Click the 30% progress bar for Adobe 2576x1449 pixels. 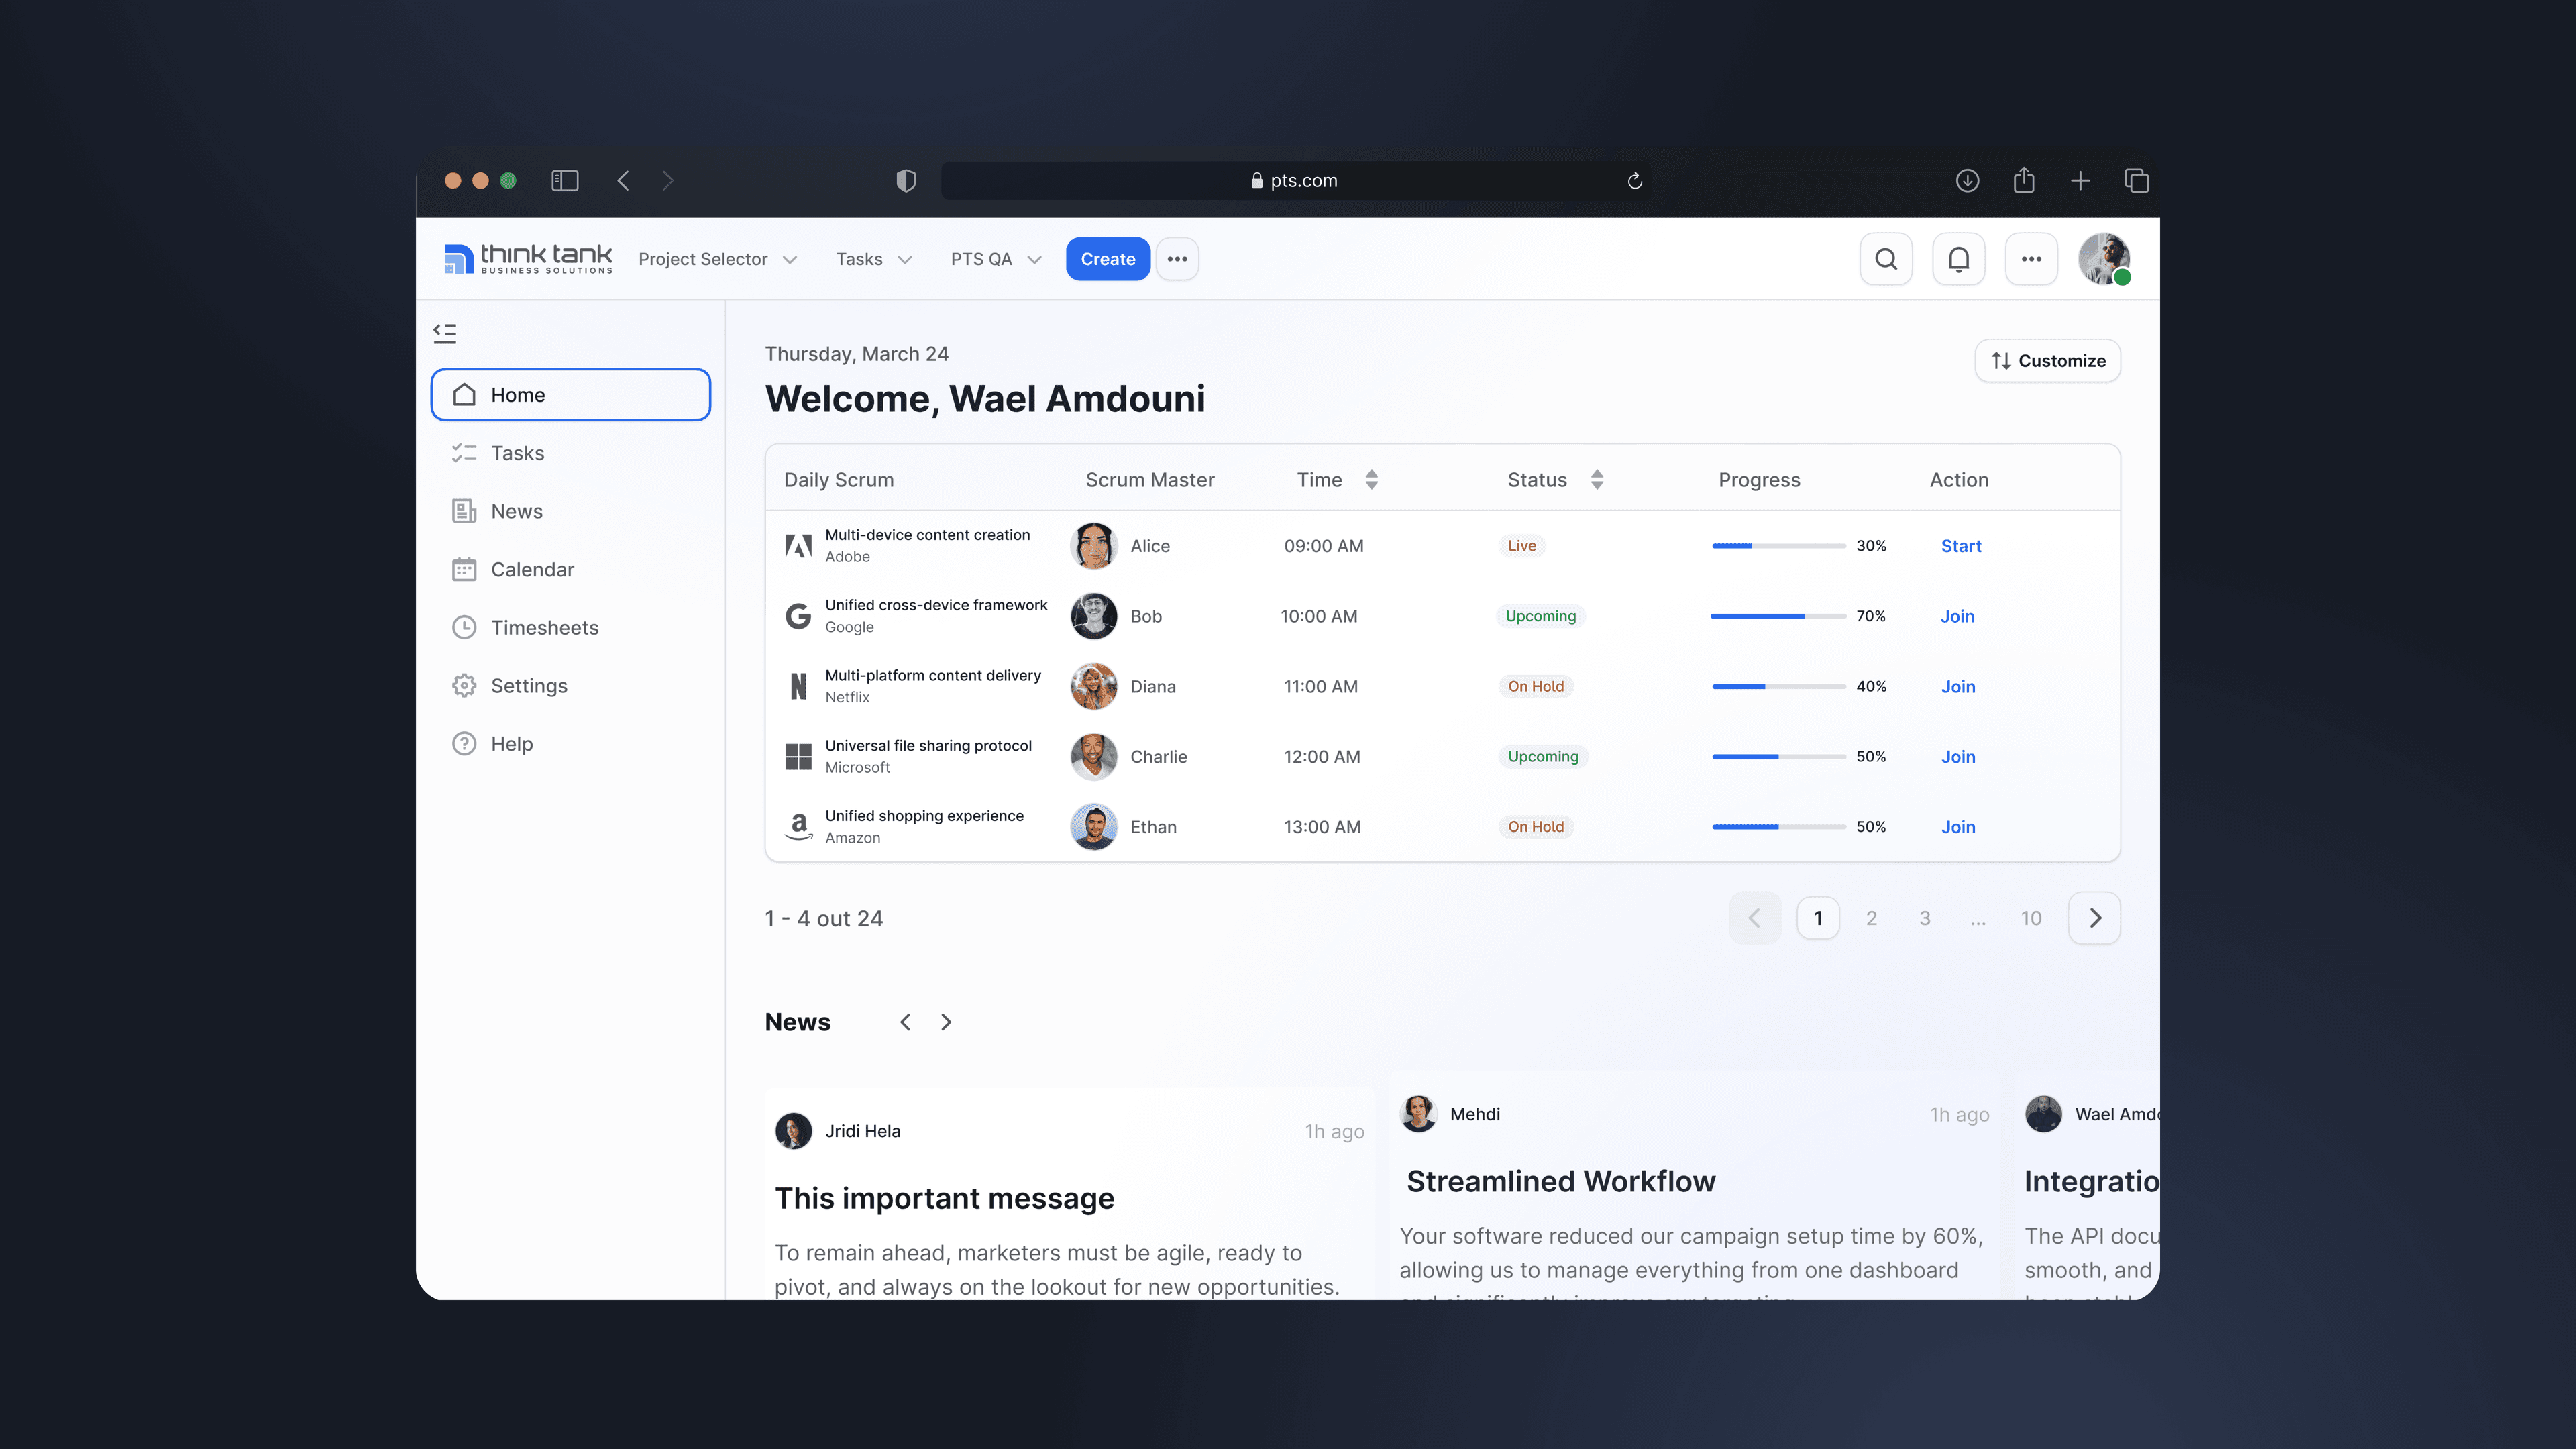(x=1778, y=546)
